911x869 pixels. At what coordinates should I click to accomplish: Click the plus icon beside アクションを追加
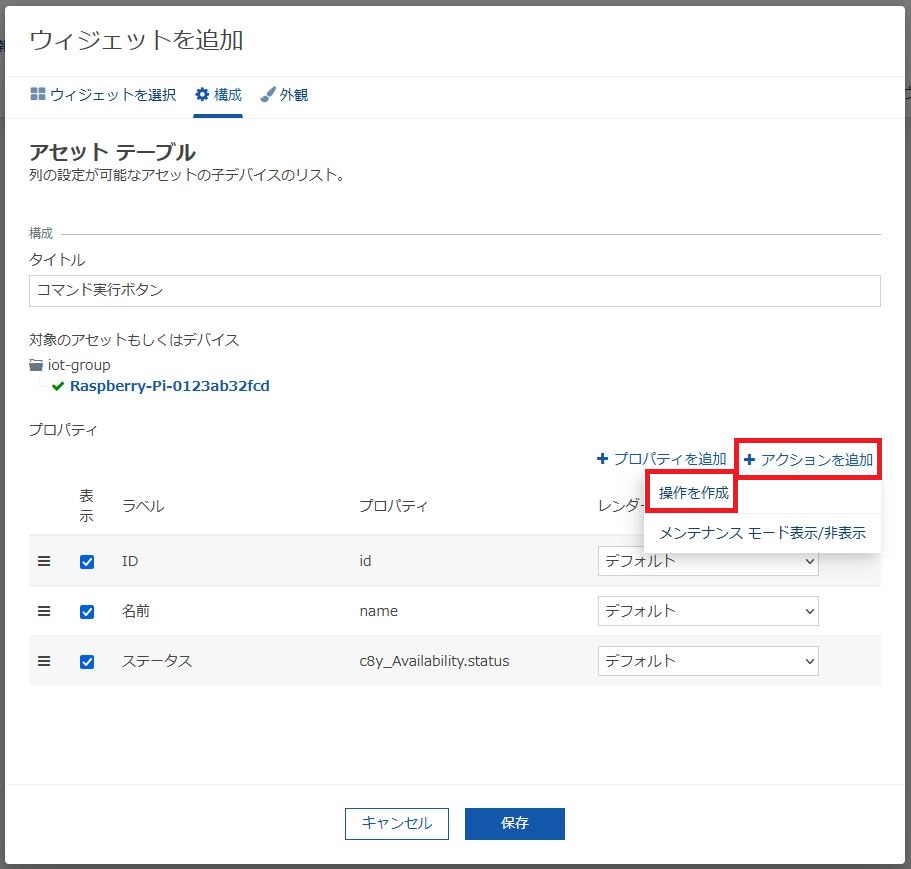749,459
